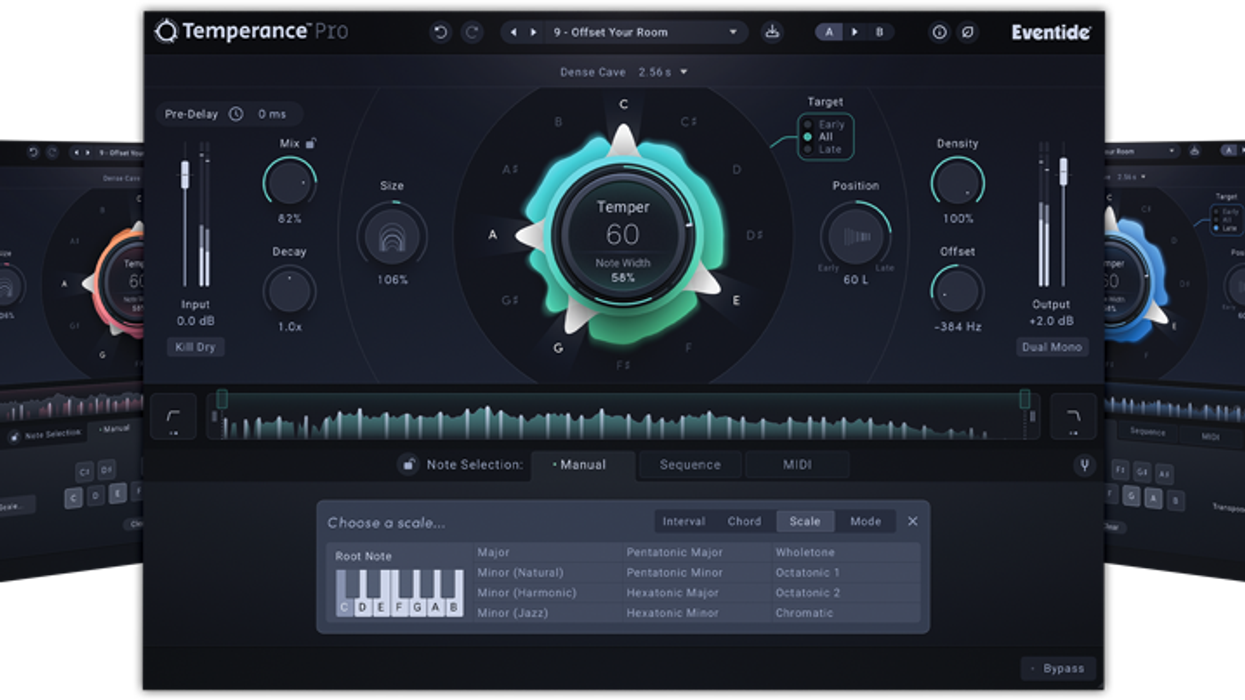
Task: Open the Dense Cave reverb type dropdown
Action: pyautogui.click(x=620, y=71)
